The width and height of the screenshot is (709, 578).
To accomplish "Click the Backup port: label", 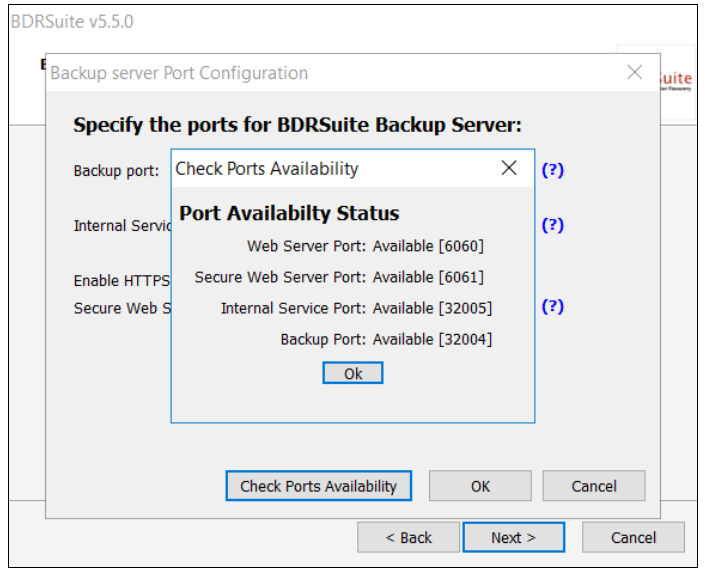I will point(116,171).
